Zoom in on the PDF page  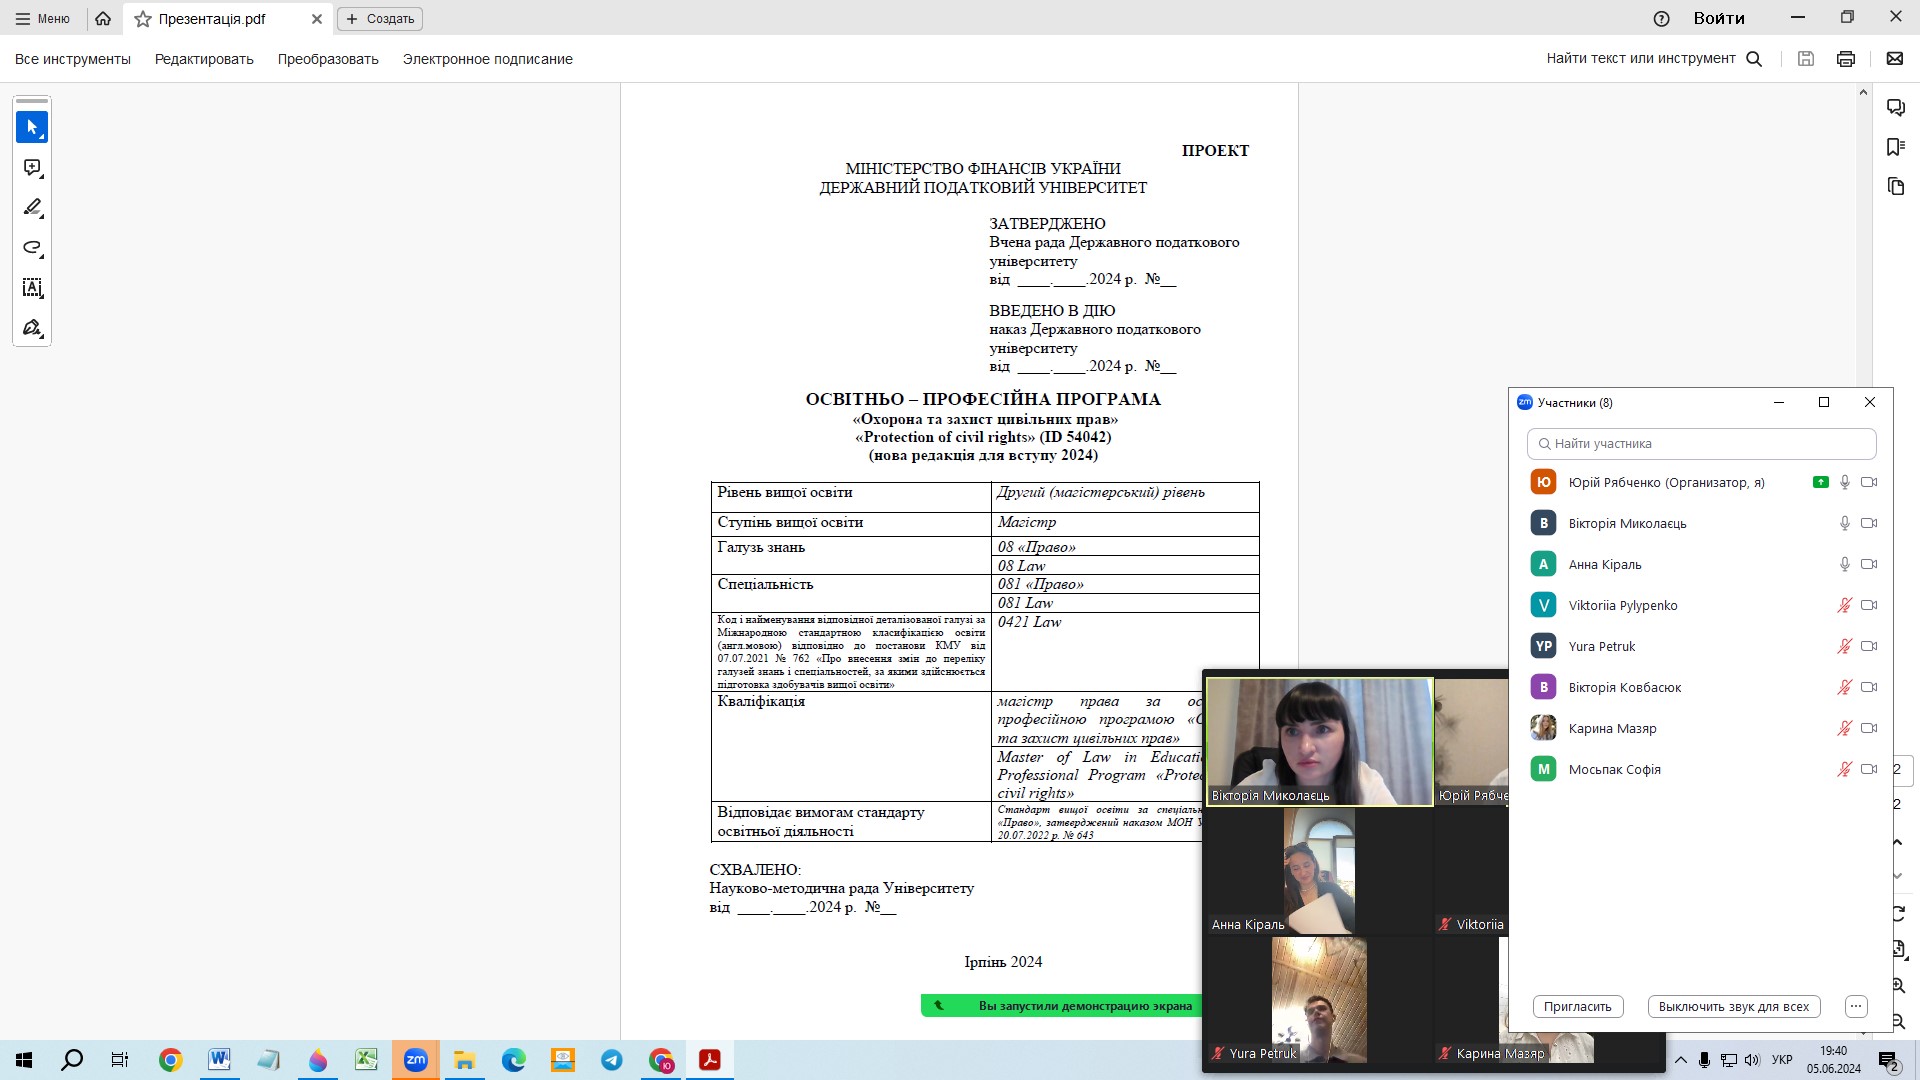(x=1898, y=986)
